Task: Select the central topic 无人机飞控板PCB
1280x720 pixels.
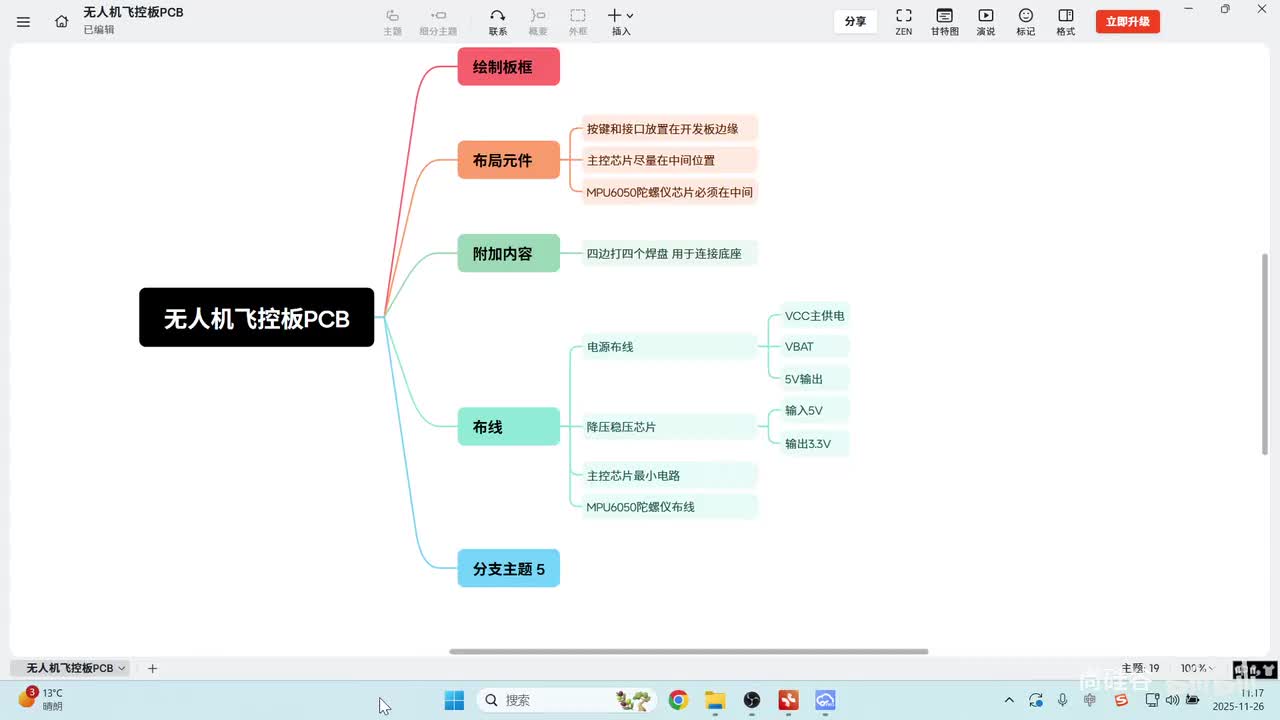Action: coord(256,318)
